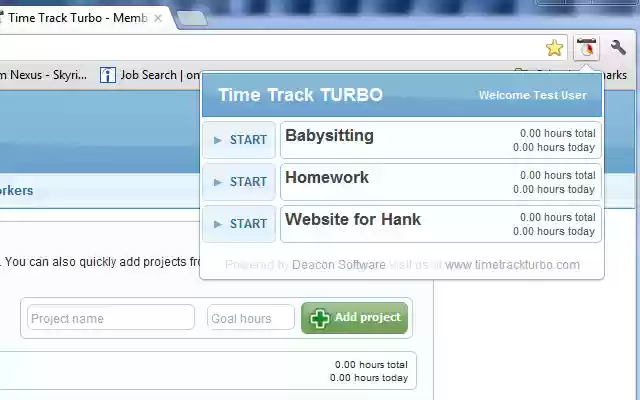This screenshot has height=400, width=640.
Task: Start the Babysitting timer
Action: point(239,140)
